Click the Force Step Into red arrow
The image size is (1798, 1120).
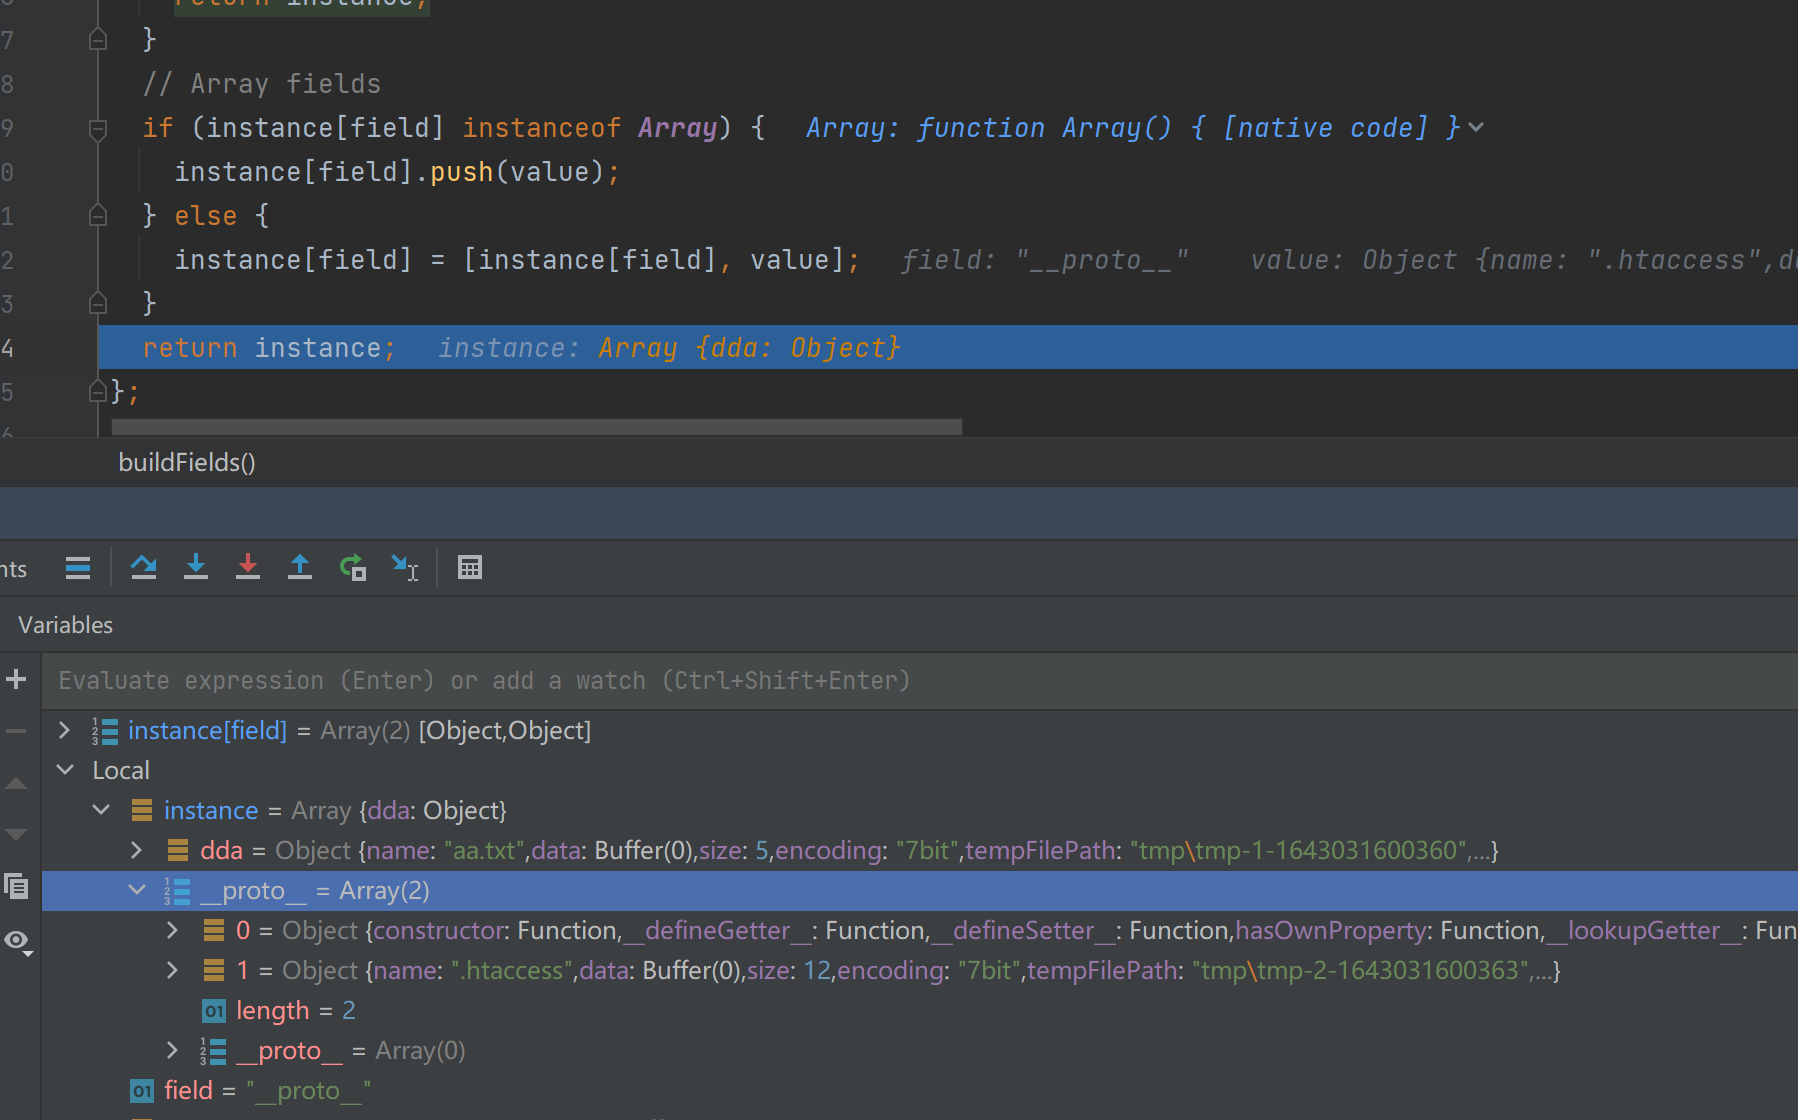[x=248, y=568]
